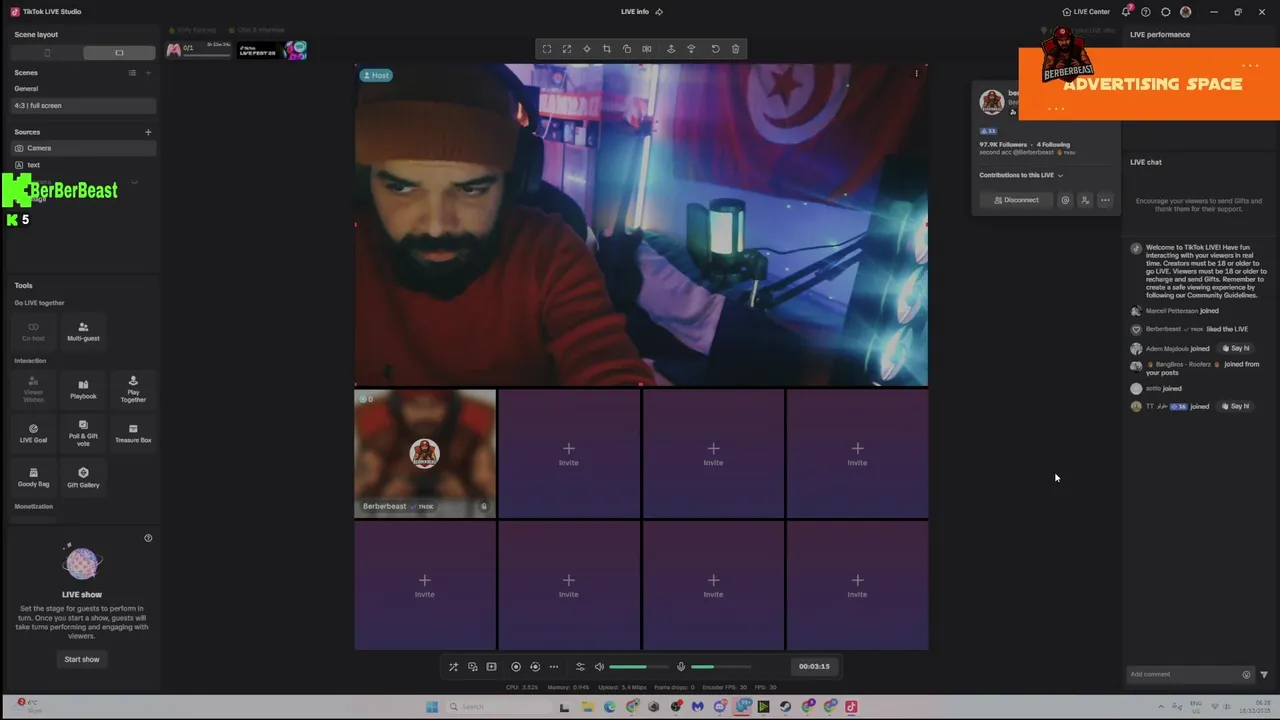The height and width of the screenshot is (720, 1280).
Task: Flip the source horizontally
Action: 647,49
